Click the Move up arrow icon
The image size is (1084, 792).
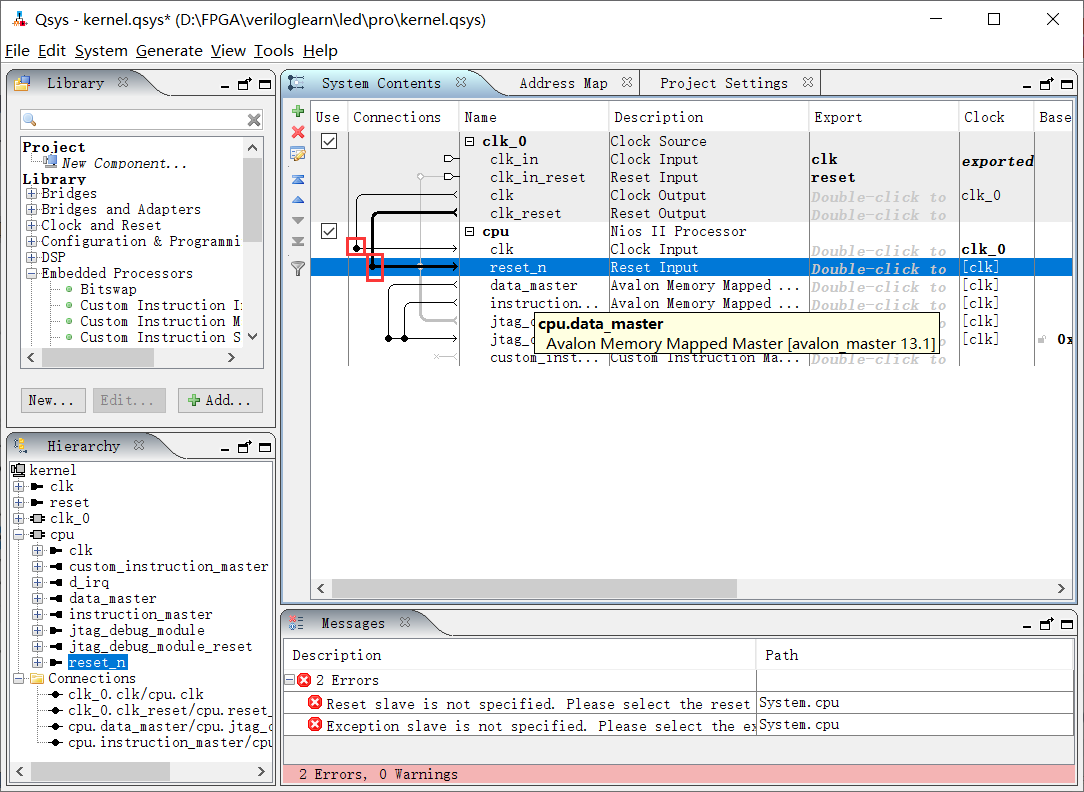tap(298, 200)
